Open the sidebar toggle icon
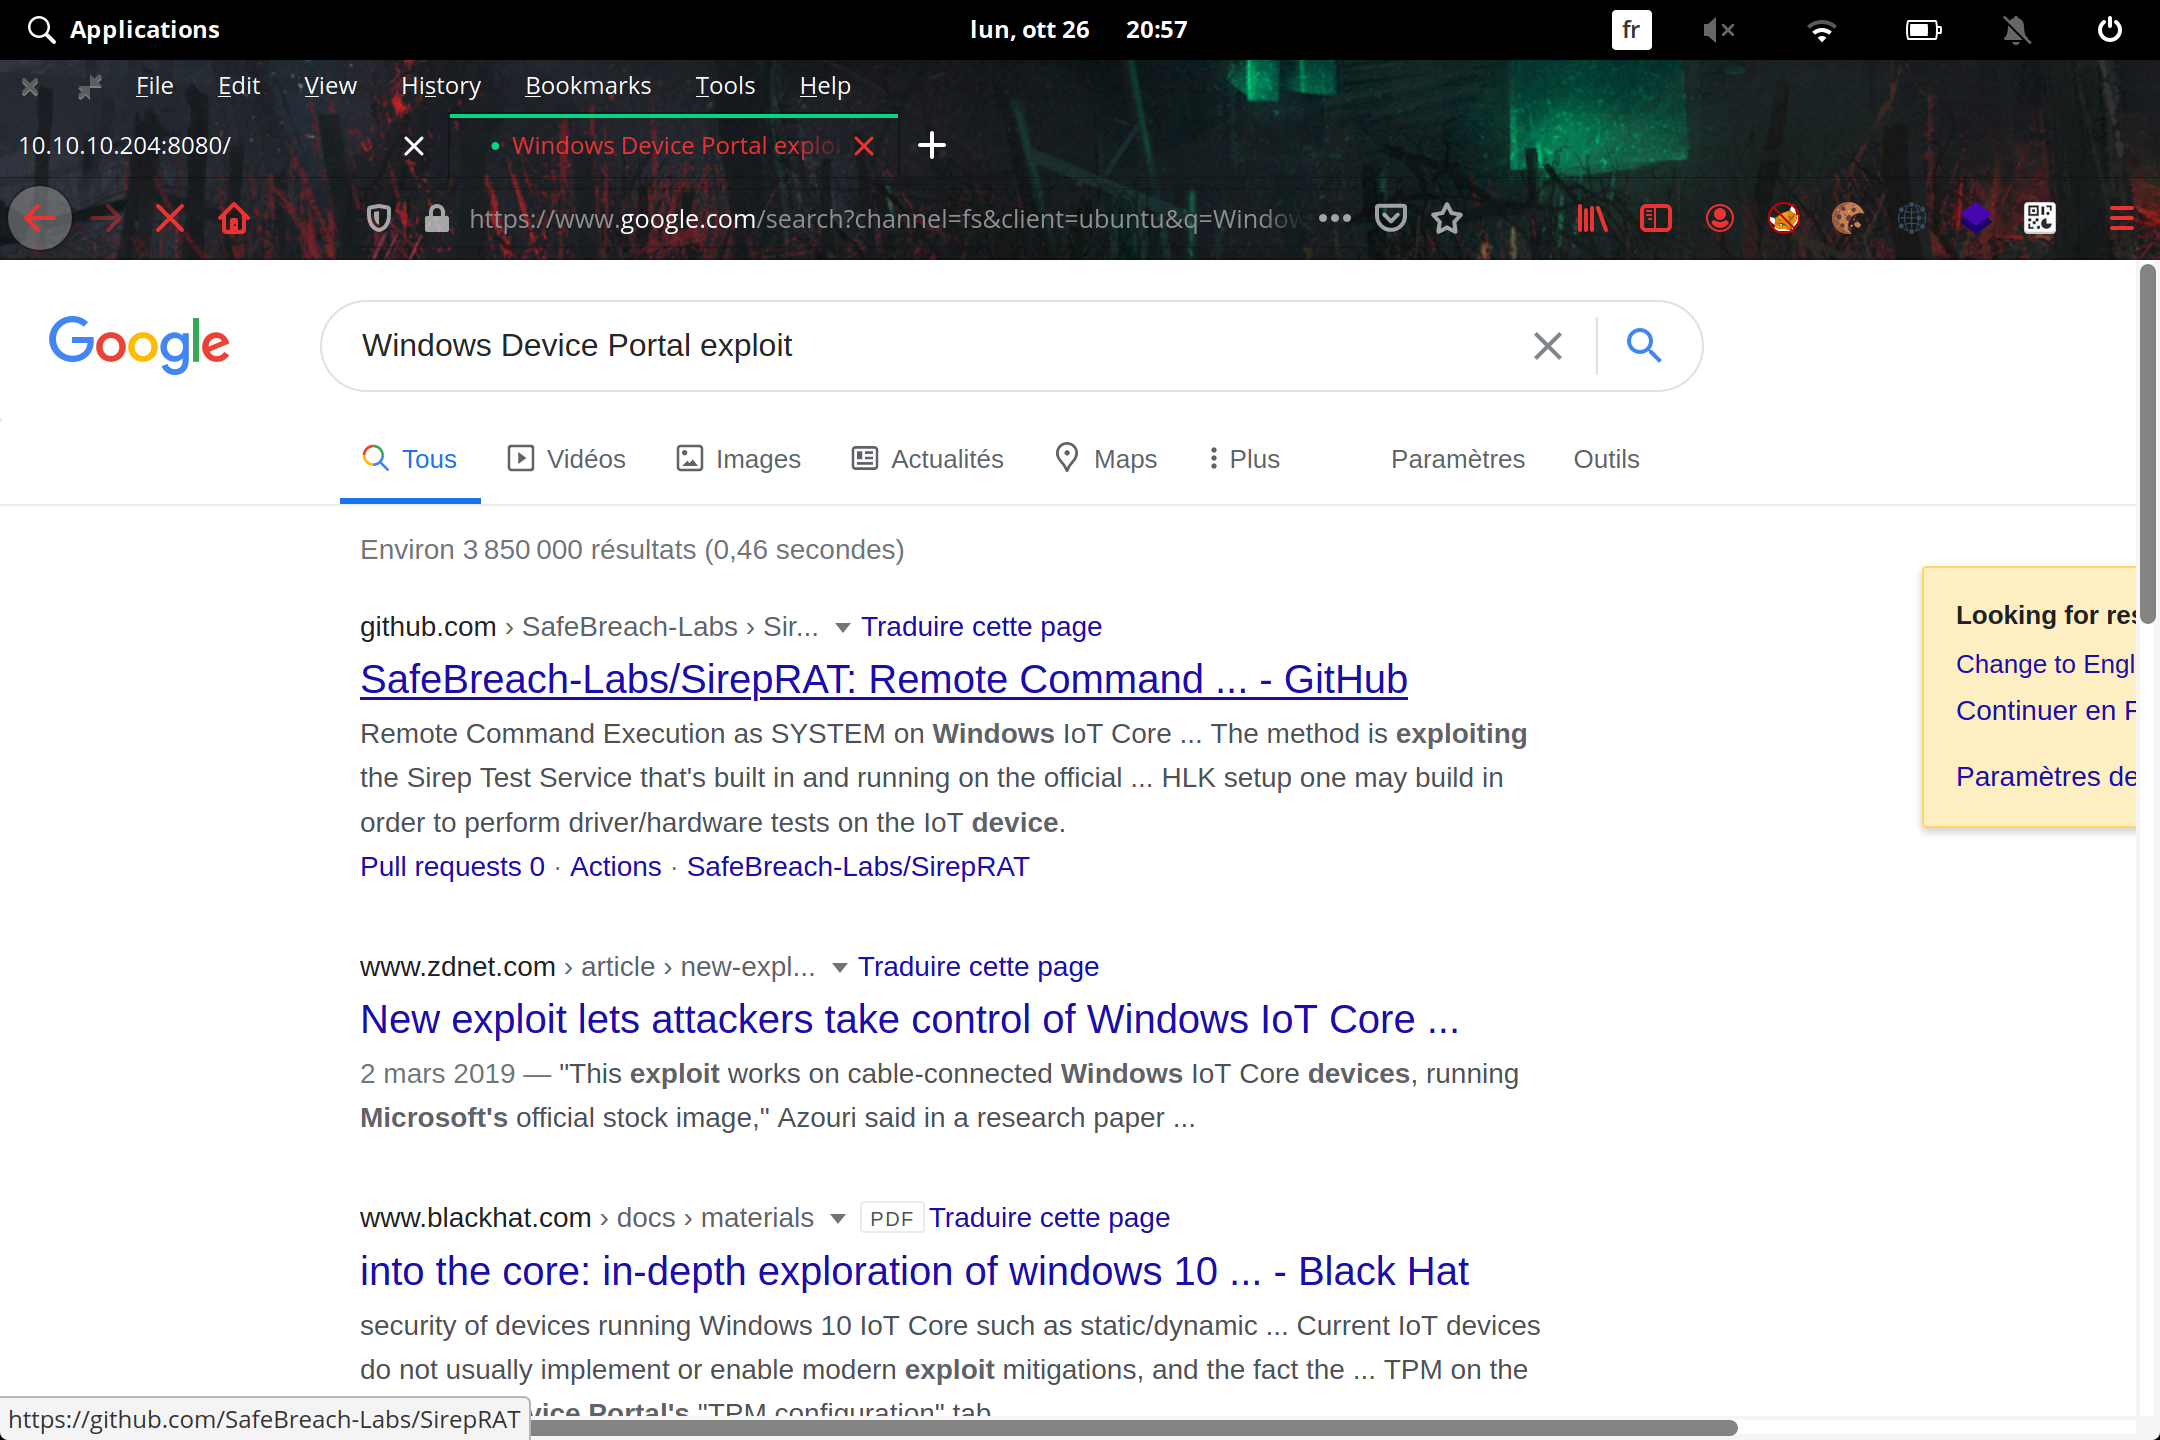The image size is (2160, 1440). click(1655, 218)
